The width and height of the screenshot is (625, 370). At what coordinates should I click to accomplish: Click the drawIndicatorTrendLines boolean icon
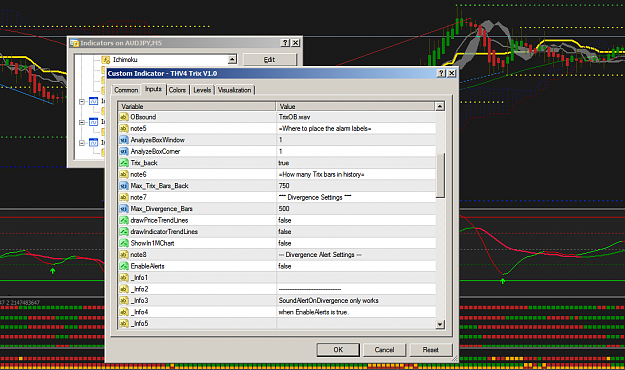[x=124, y=232]
